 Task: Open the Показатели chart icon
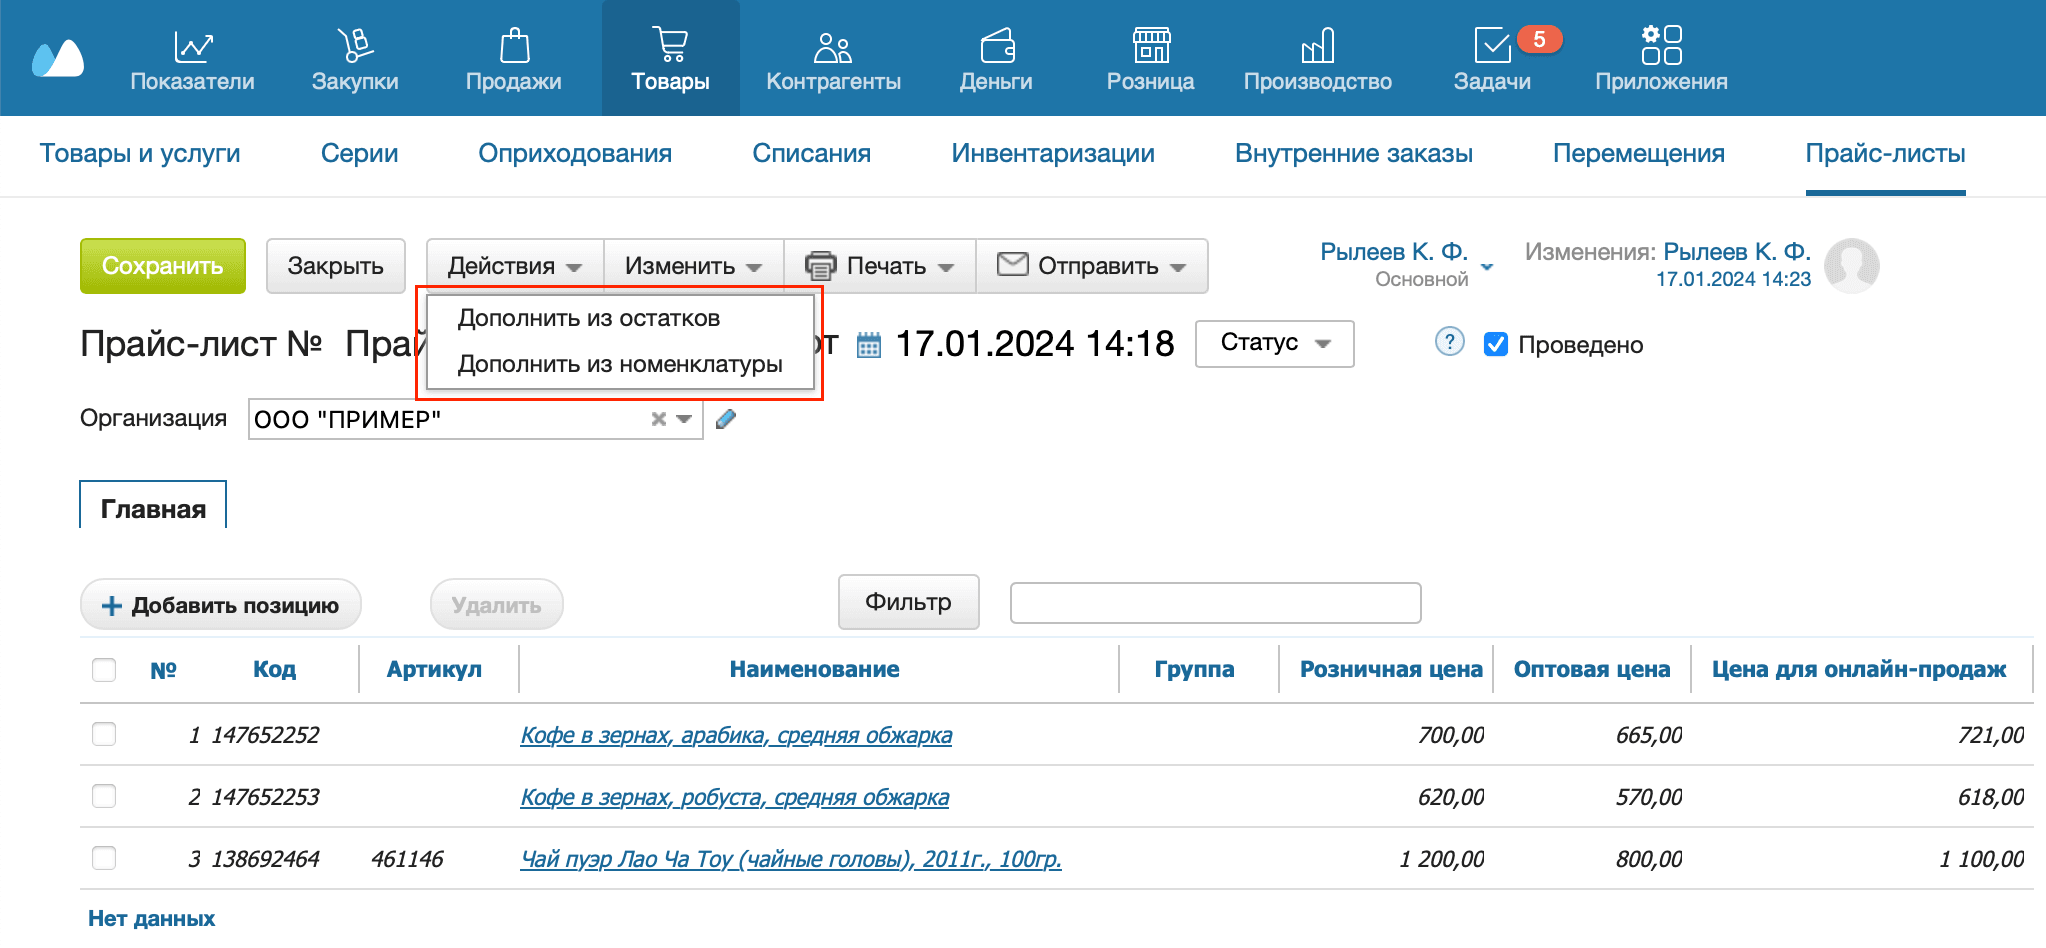(192, 46)
